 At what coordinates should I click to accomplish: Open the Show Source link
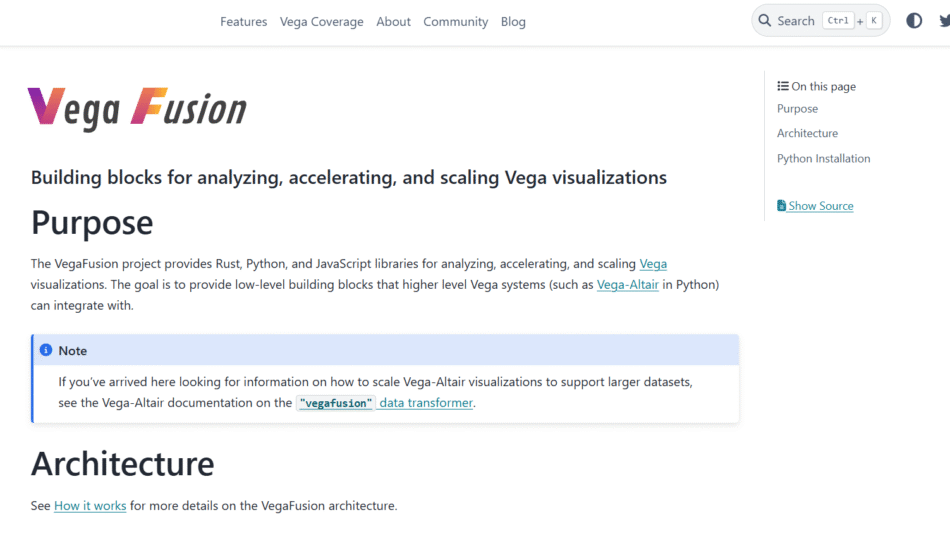click(815, 205)
